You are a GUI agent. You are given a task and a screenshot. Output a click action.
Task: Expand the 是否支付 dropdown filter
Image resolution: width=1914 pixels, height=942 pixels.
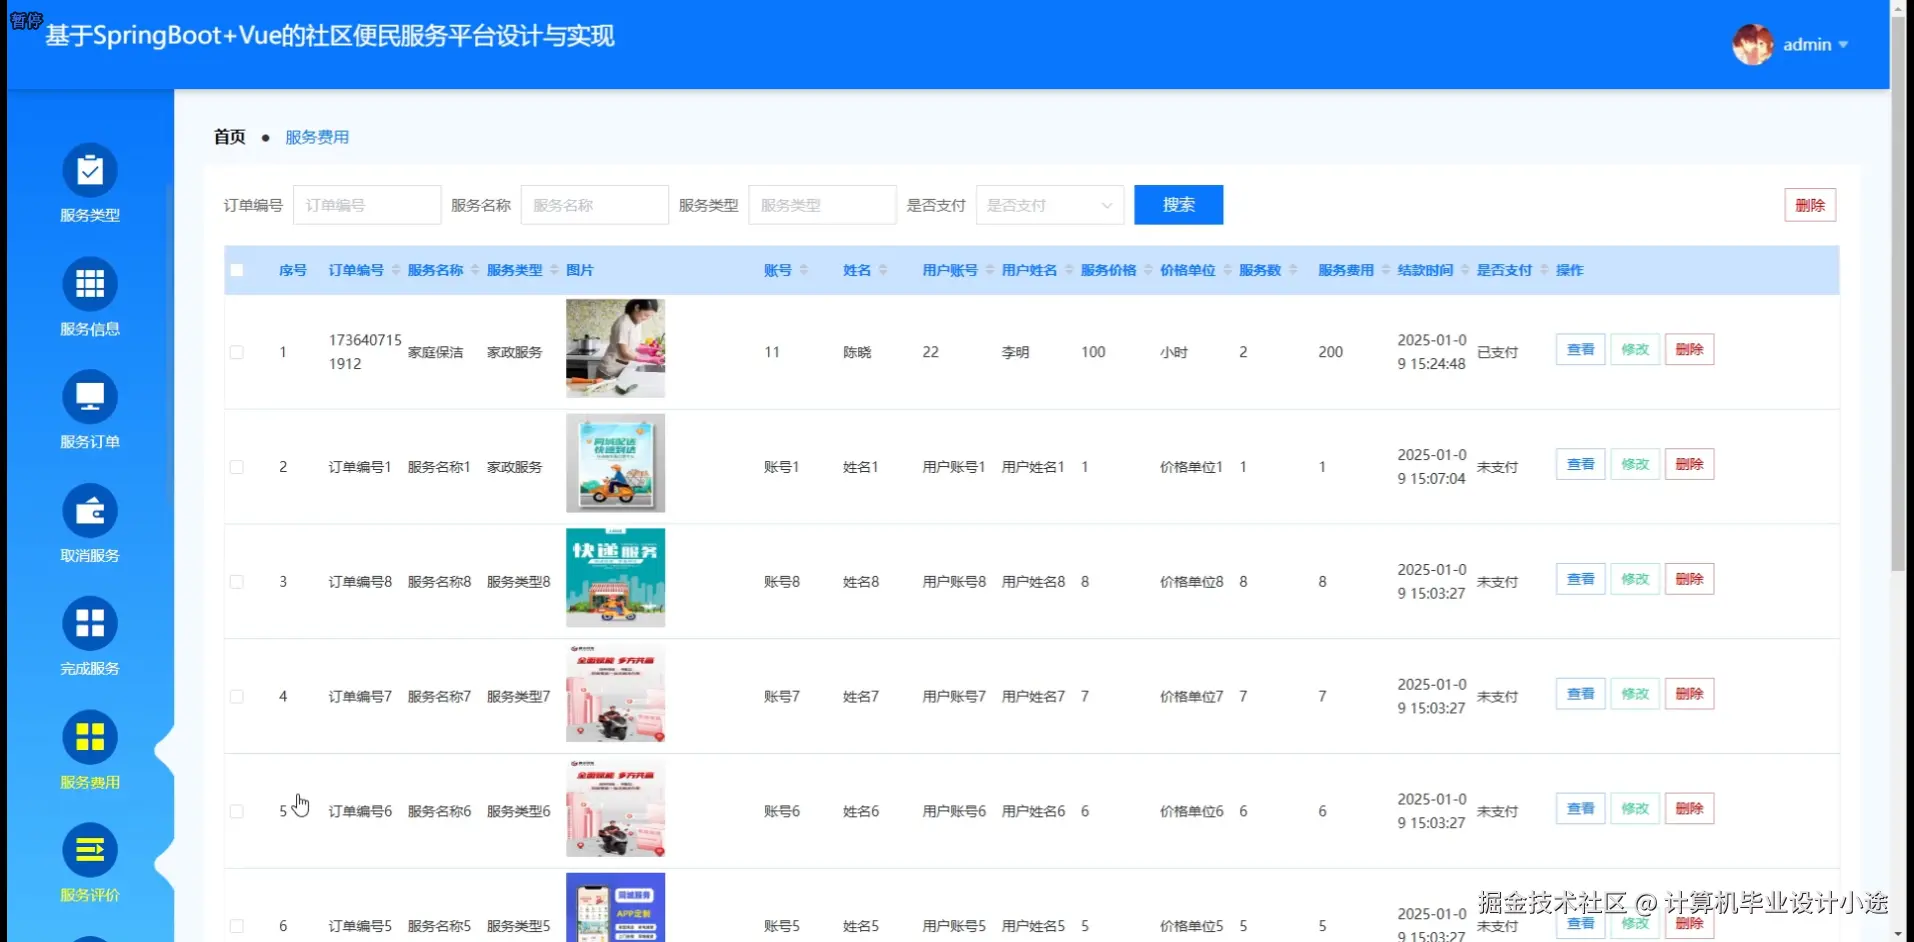point(1050,205)
